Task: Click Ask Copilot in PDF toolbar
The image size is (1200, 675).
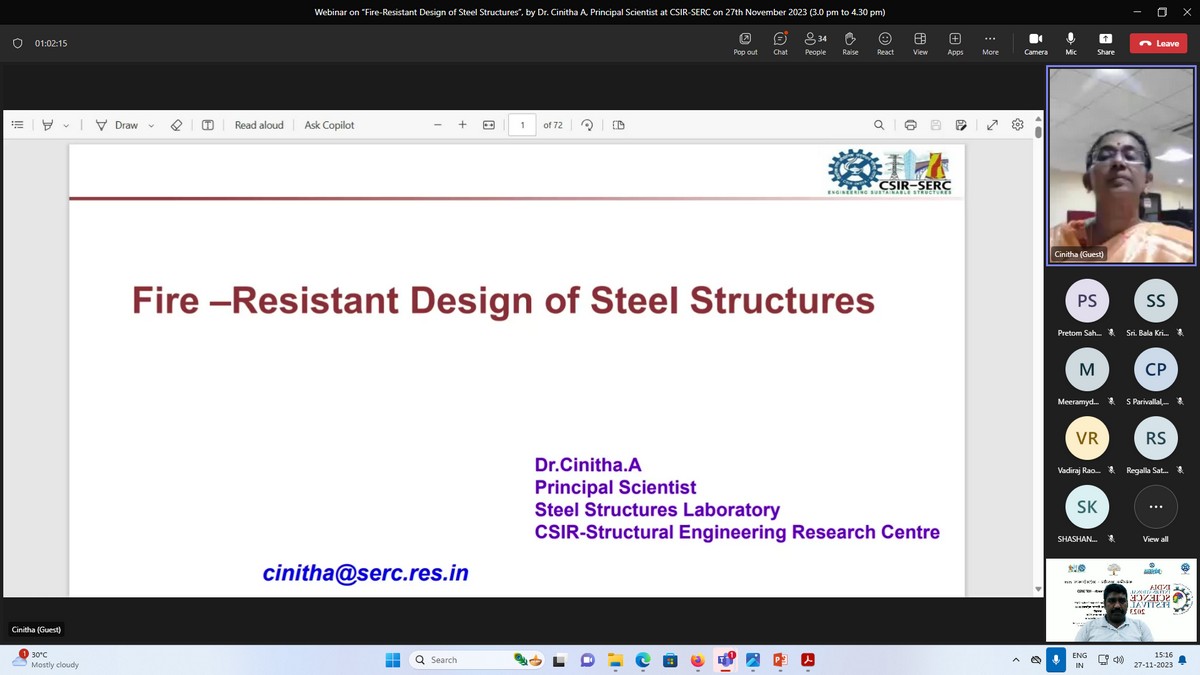Action: tap(329, 125)
